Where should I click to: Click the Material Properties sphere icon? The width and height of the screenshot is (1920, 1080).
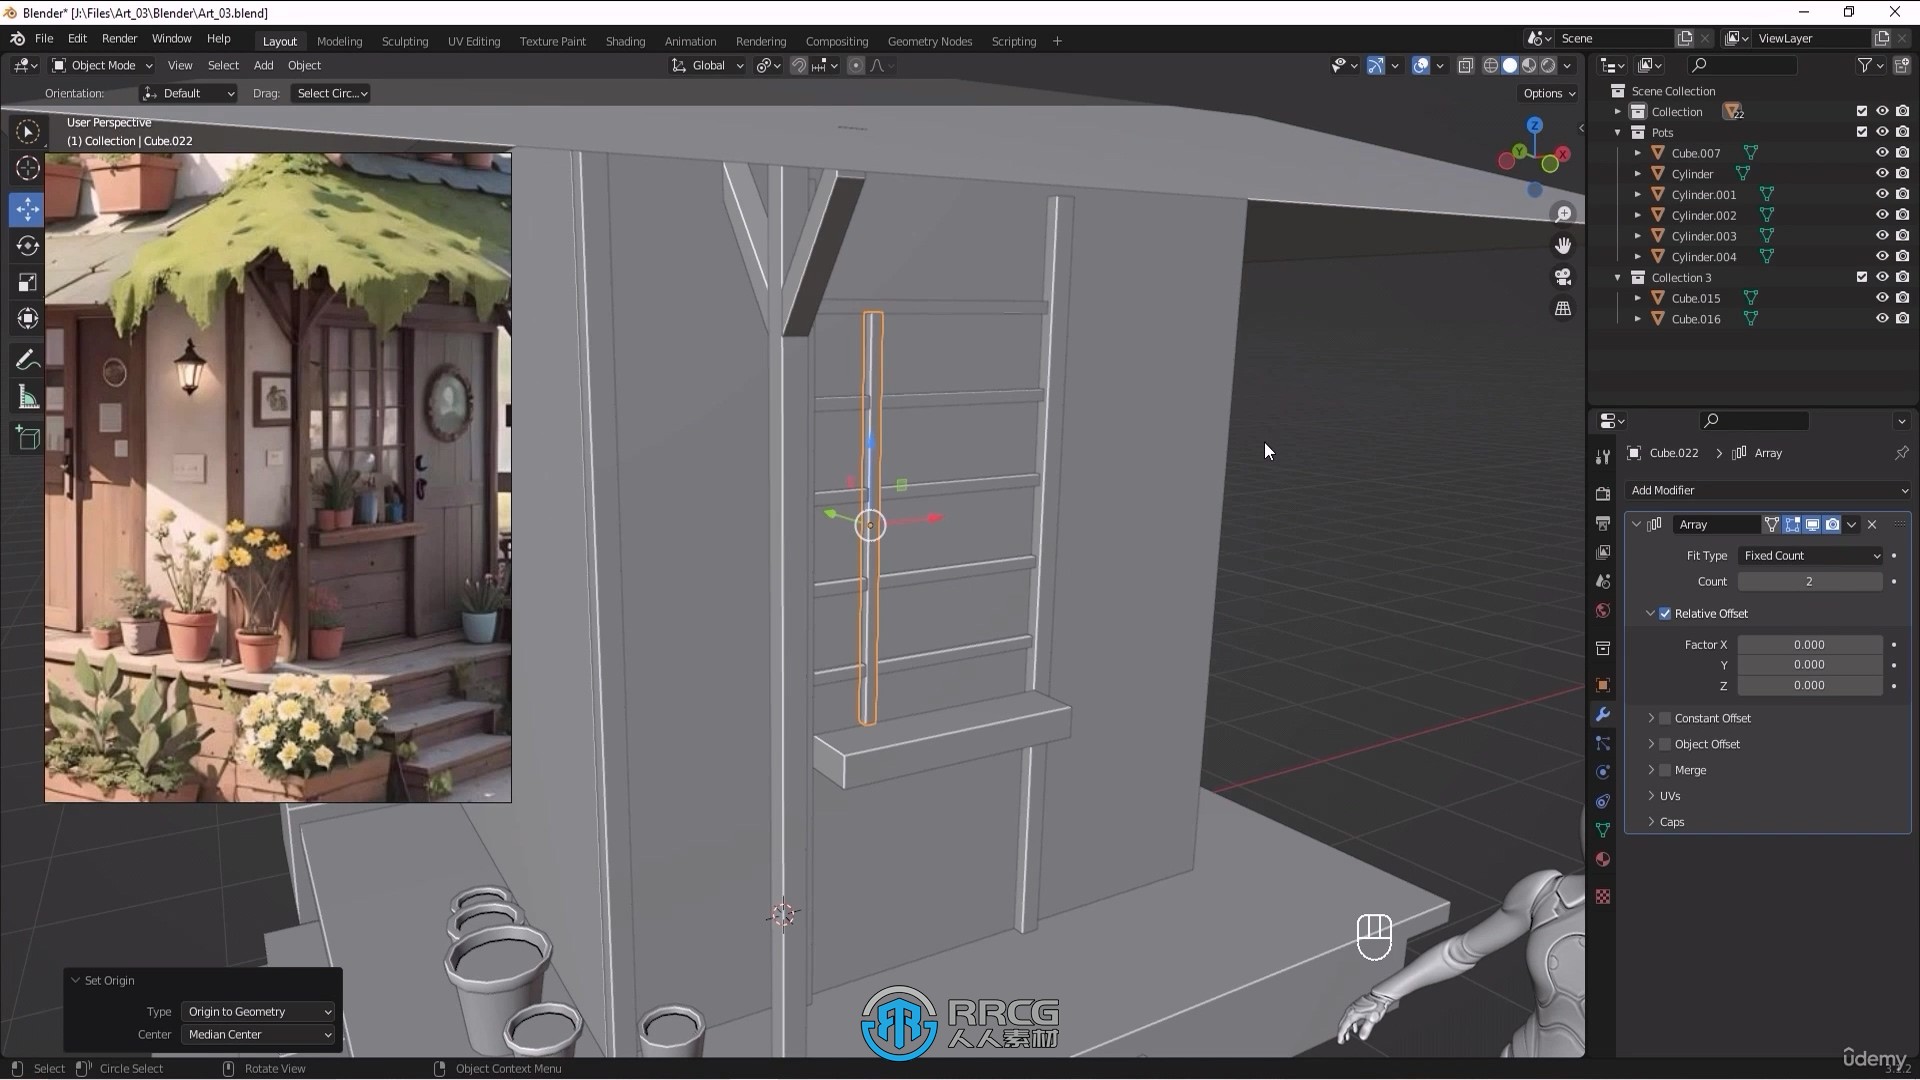point(1604,858)
